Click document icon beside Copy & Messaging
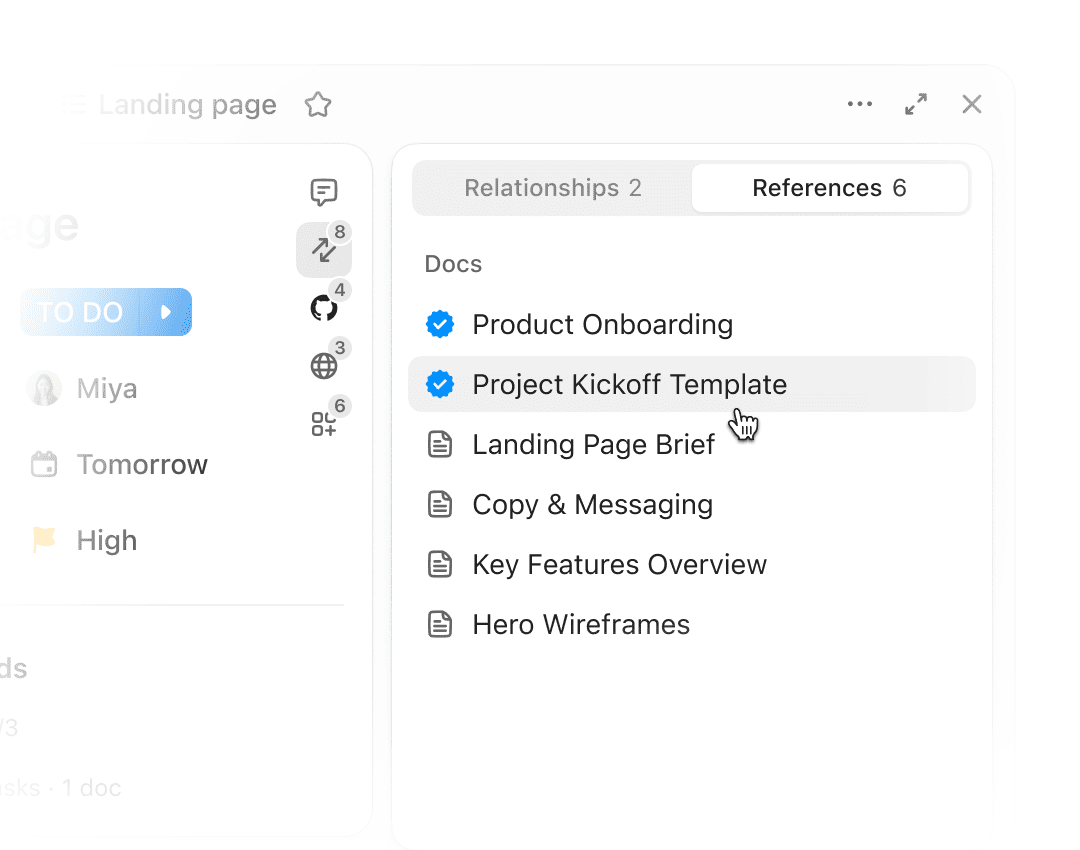 439,504
